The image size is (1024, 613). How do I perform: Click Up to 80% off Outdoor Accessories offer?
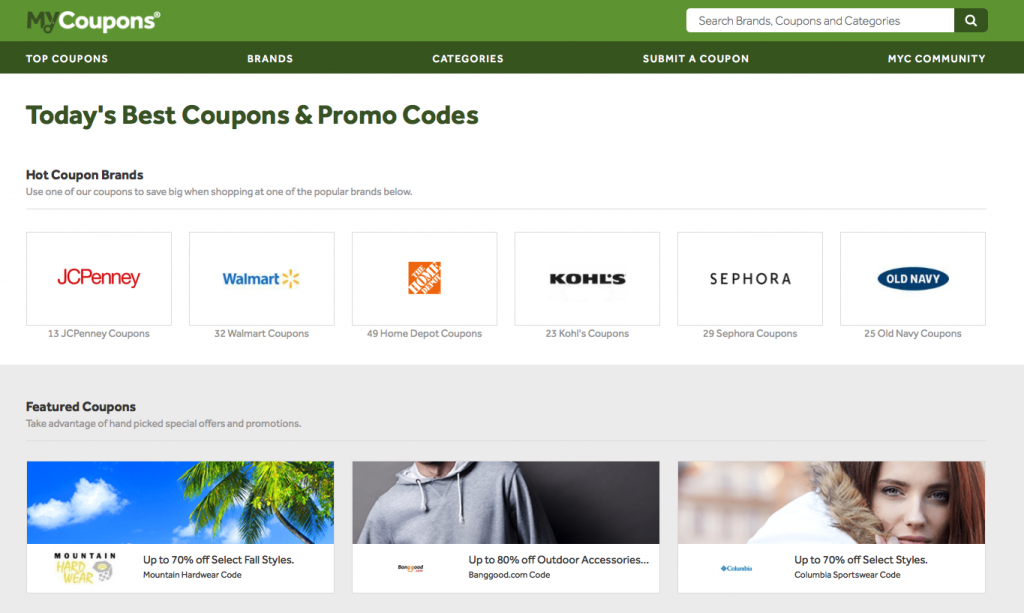(558, 559)
